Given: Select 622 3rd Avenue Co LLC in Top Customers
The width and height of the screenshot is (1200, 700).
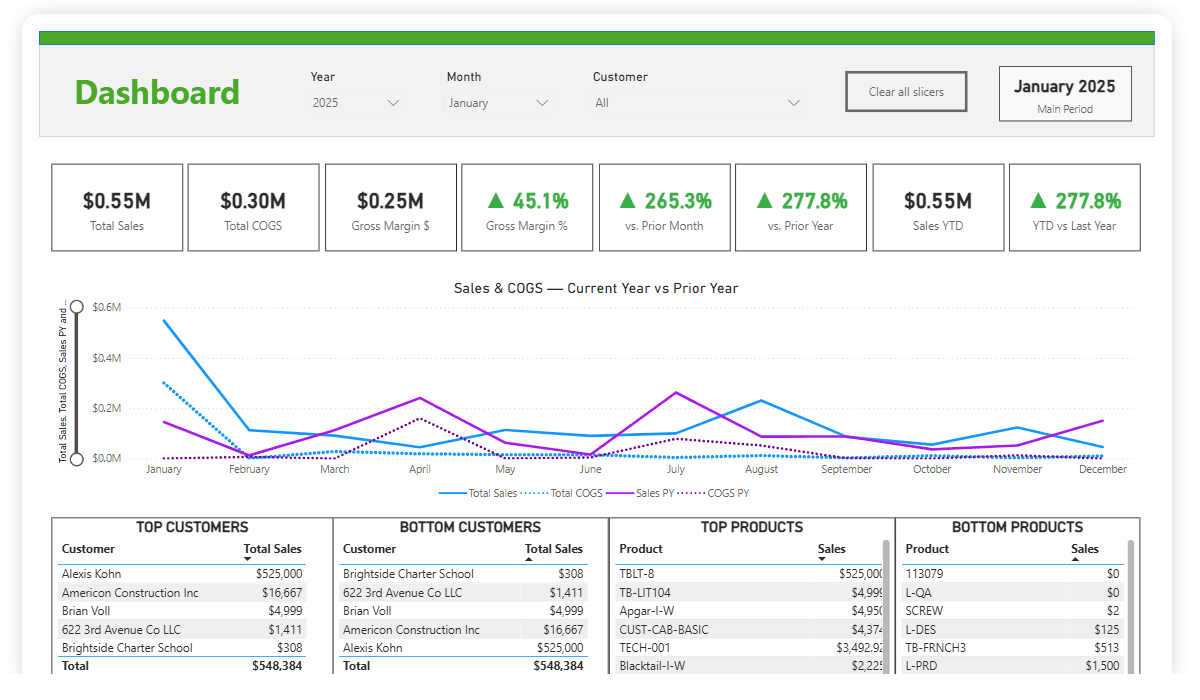Looking at the screenshot, I should point(182,630).
